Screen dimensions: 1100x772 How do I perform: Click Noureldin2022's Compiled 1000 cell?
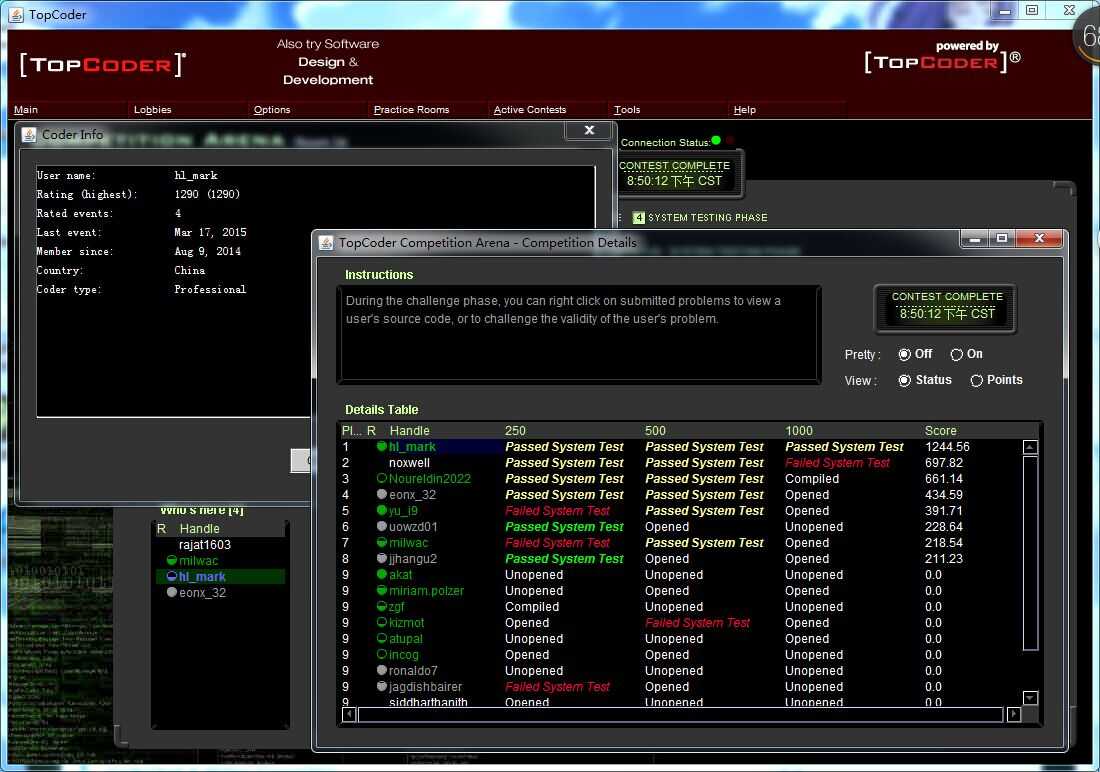click(x=812, y=479)
